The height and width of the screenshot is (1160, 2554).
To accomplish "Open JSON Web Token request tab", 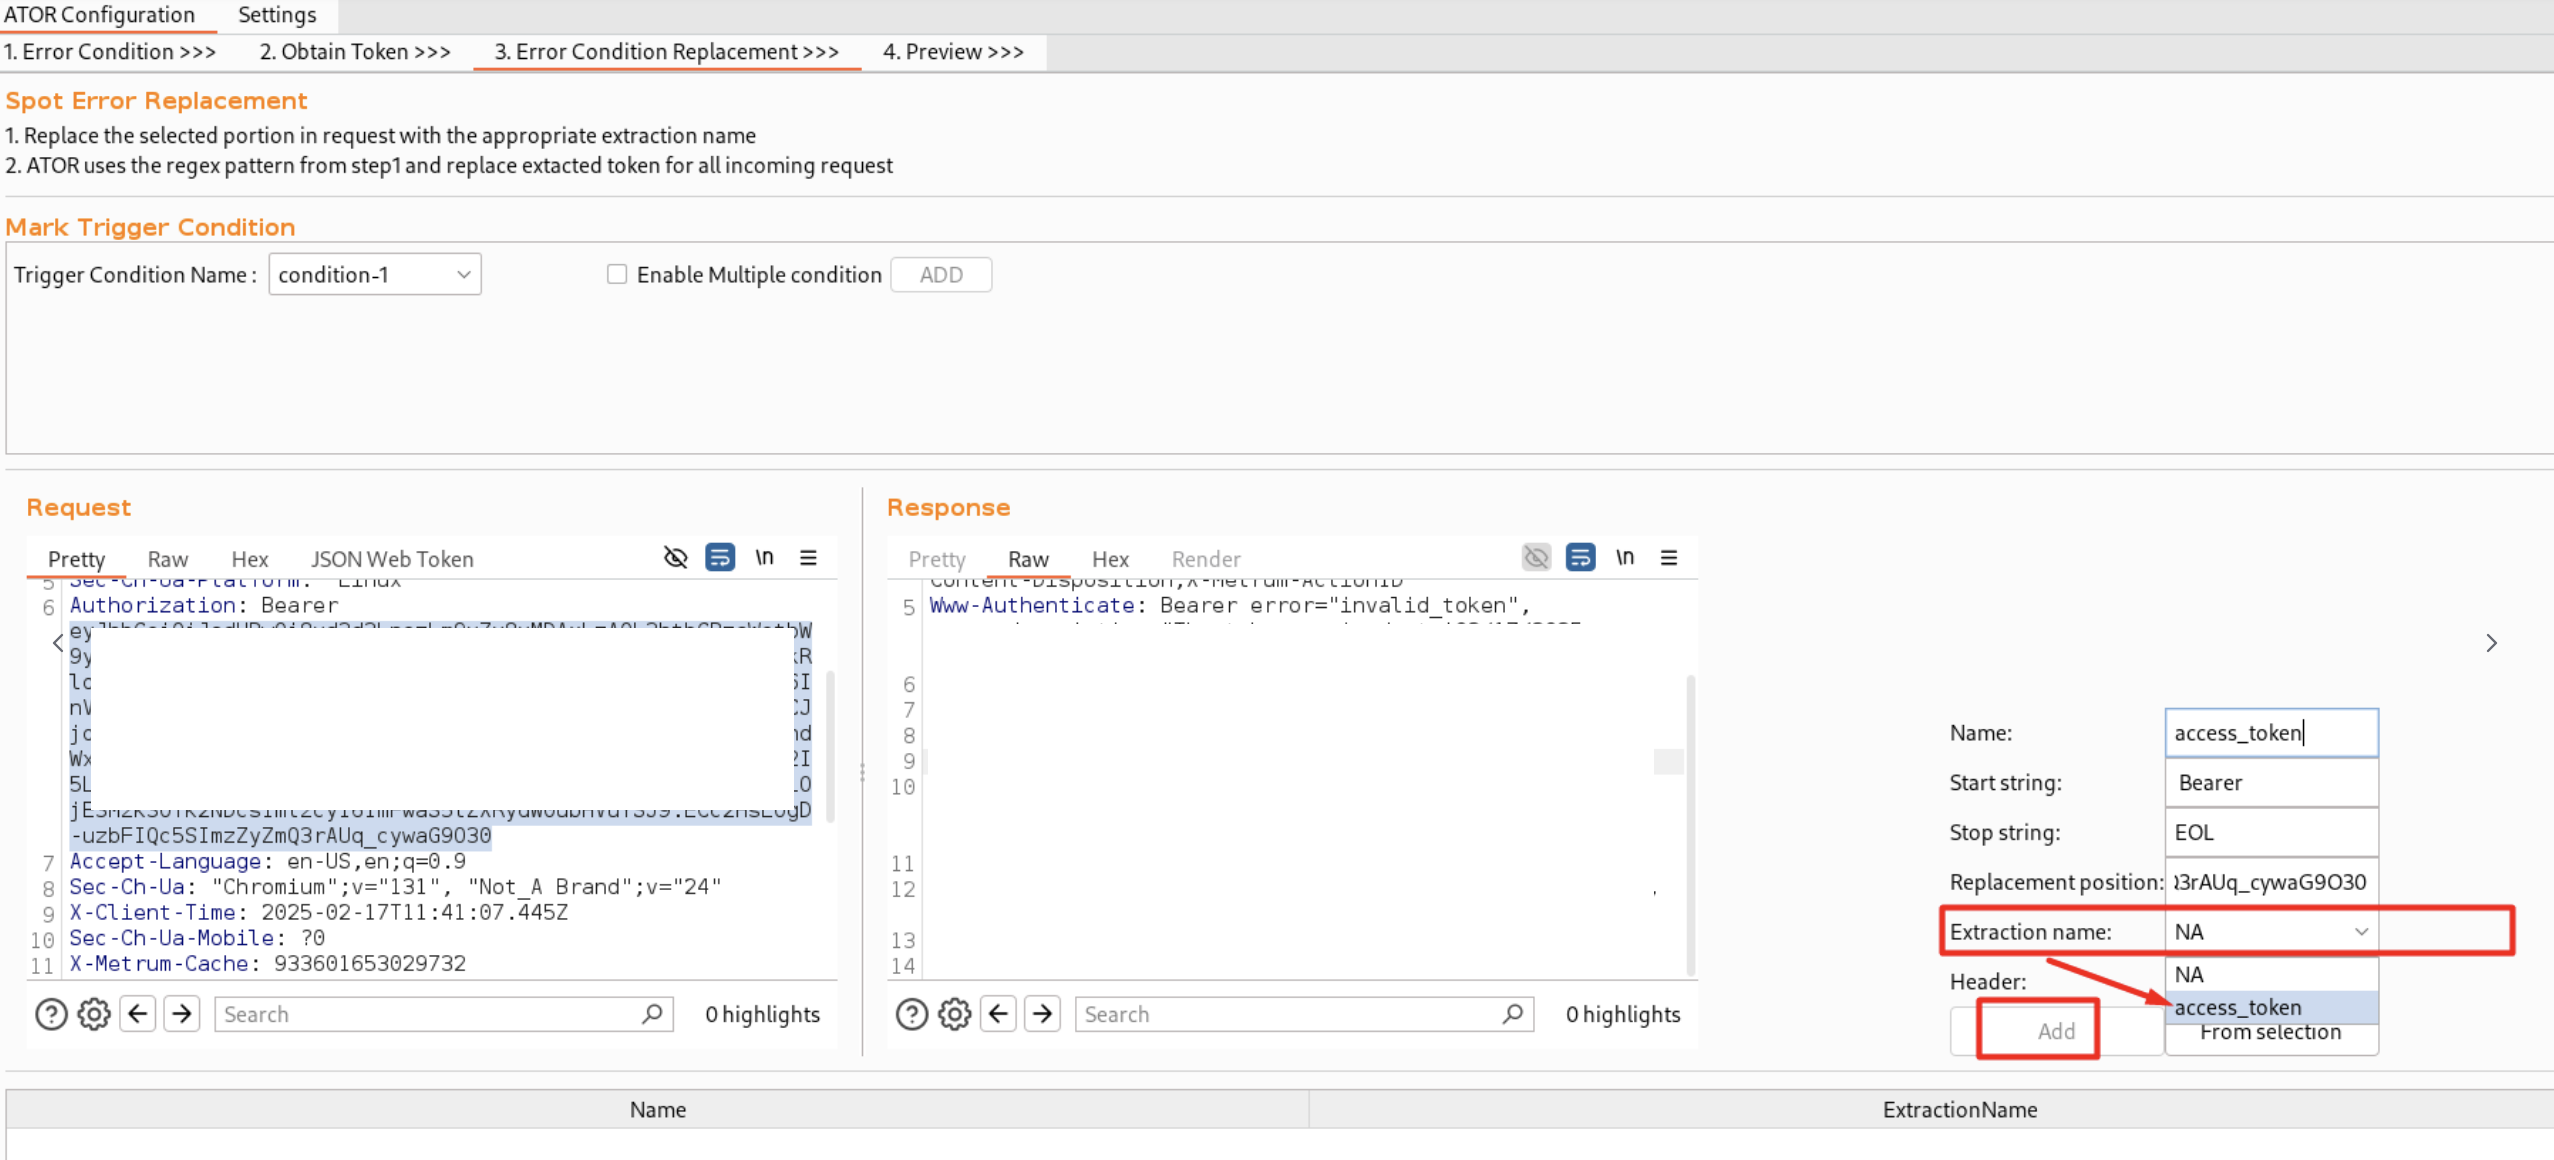I will coord(391,559).
